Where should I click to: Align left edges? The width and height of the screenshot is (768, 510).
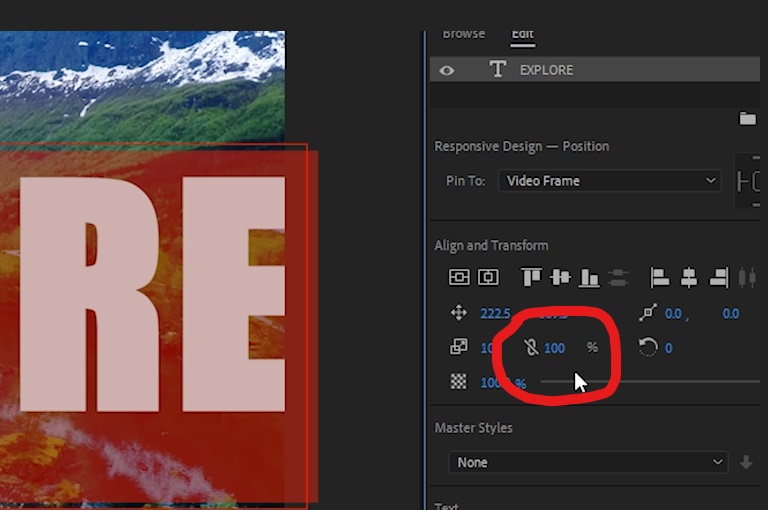pyautogui.click(x=659, y=277)
